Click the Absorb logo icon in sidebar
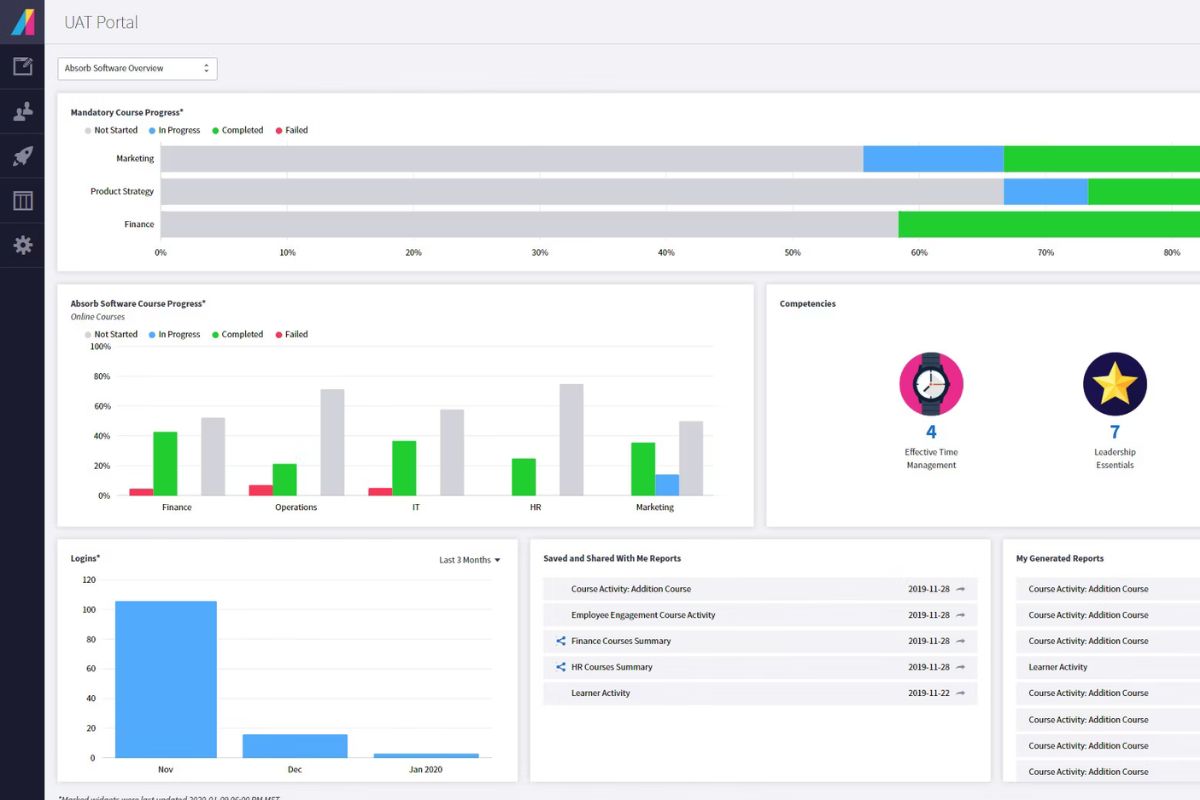The width and height of the screenshot is (1200, 800). (x=22, y=21)
